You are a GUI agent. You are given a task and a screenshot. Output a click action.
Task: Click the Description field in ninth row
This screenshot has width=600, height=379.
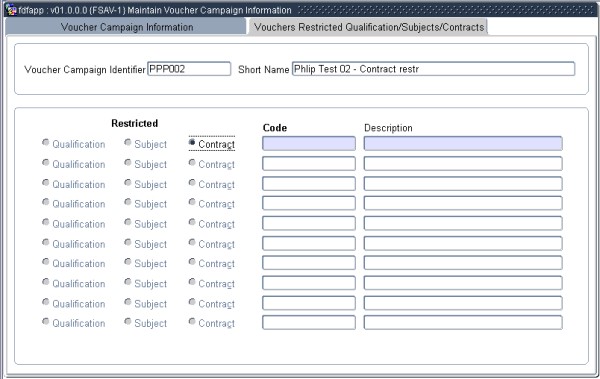pyautogui.click(x=463, y=303)
